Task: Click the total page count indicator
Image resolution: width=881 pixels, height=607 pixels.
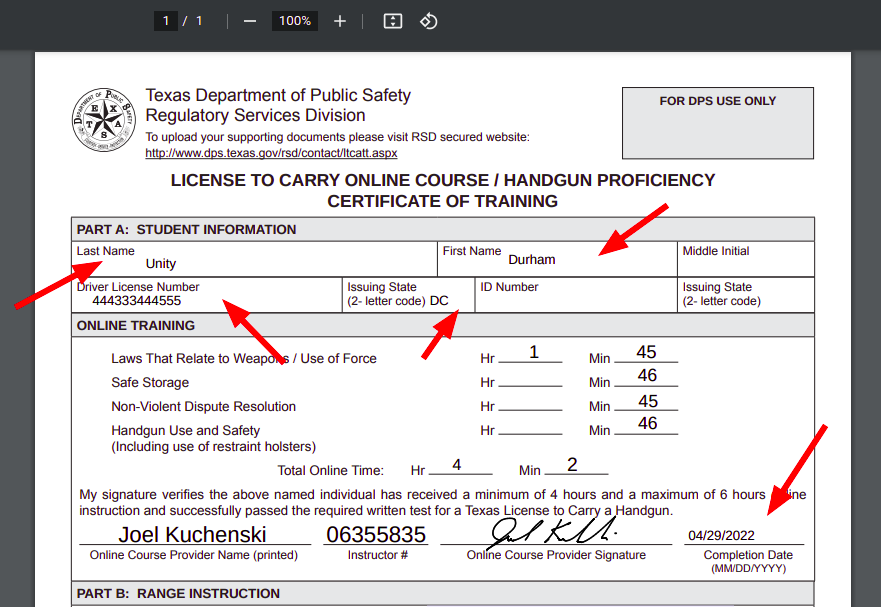Action: tap(199, 21)
